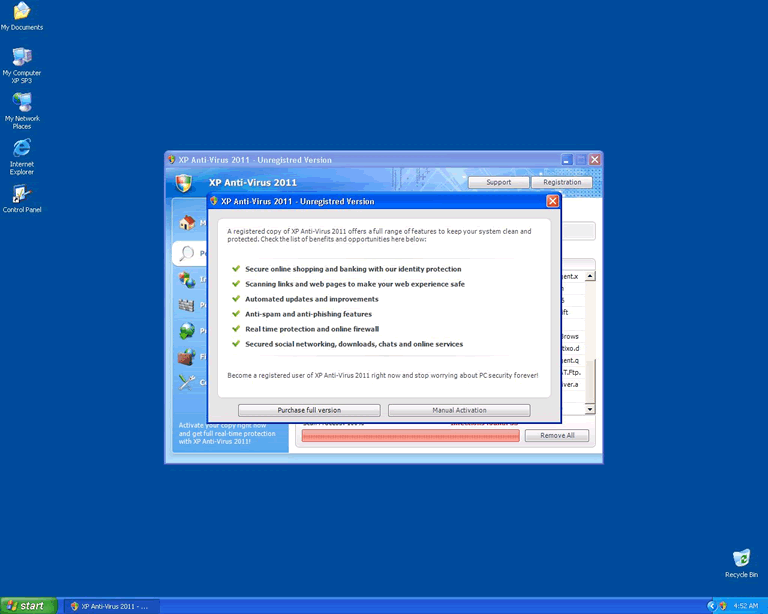Open the Registration button

click(x=562, y=182)
